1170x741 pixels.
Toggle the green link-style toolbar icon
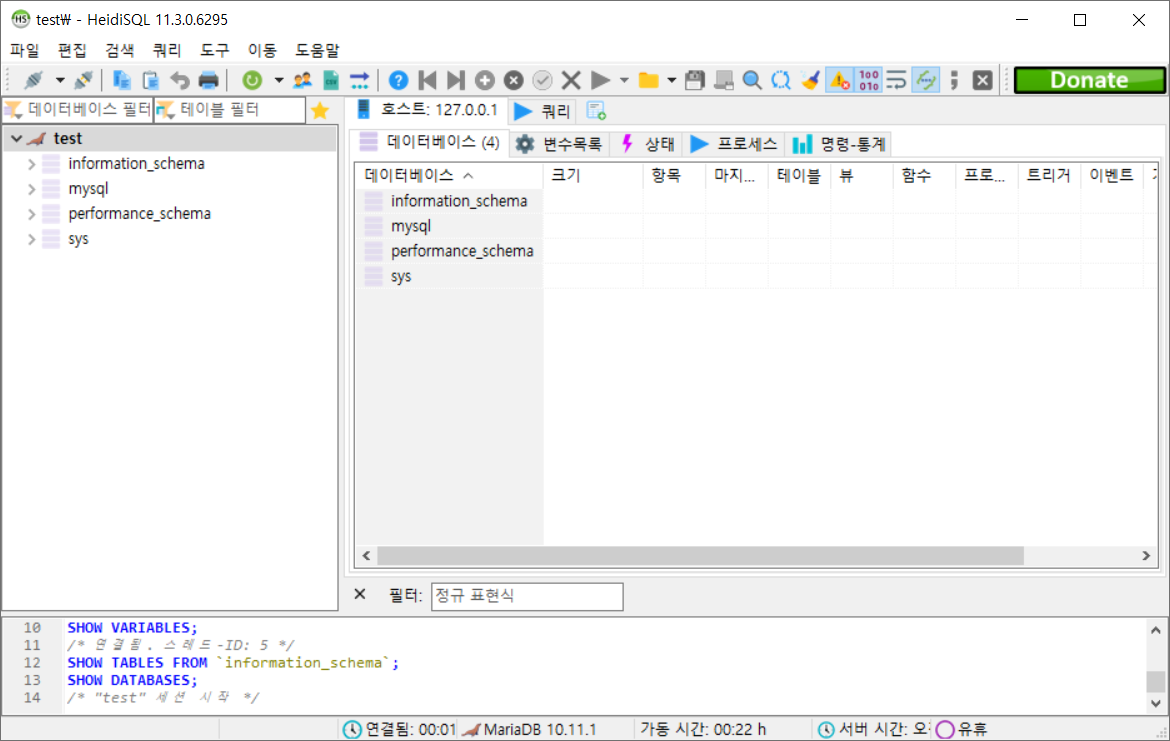(926, 80)
